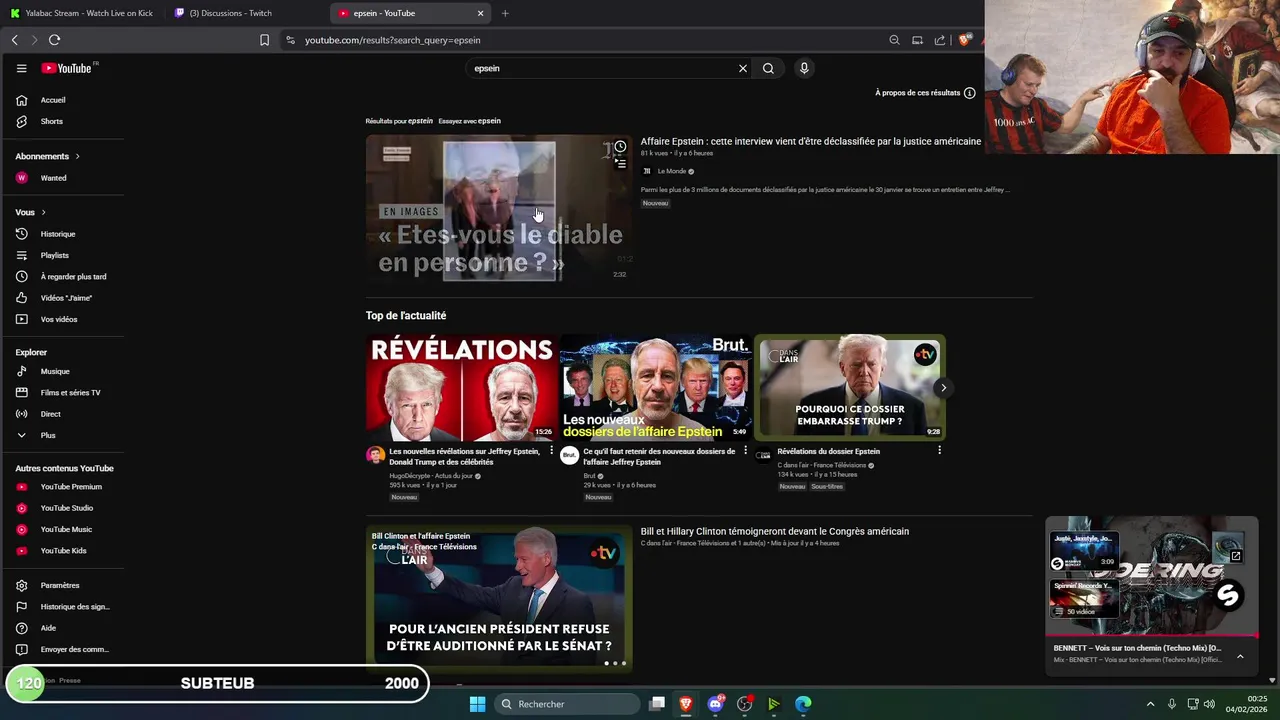Open Microsoft Edge in the taskbar

pyautogui.click(x=803, y=704)
